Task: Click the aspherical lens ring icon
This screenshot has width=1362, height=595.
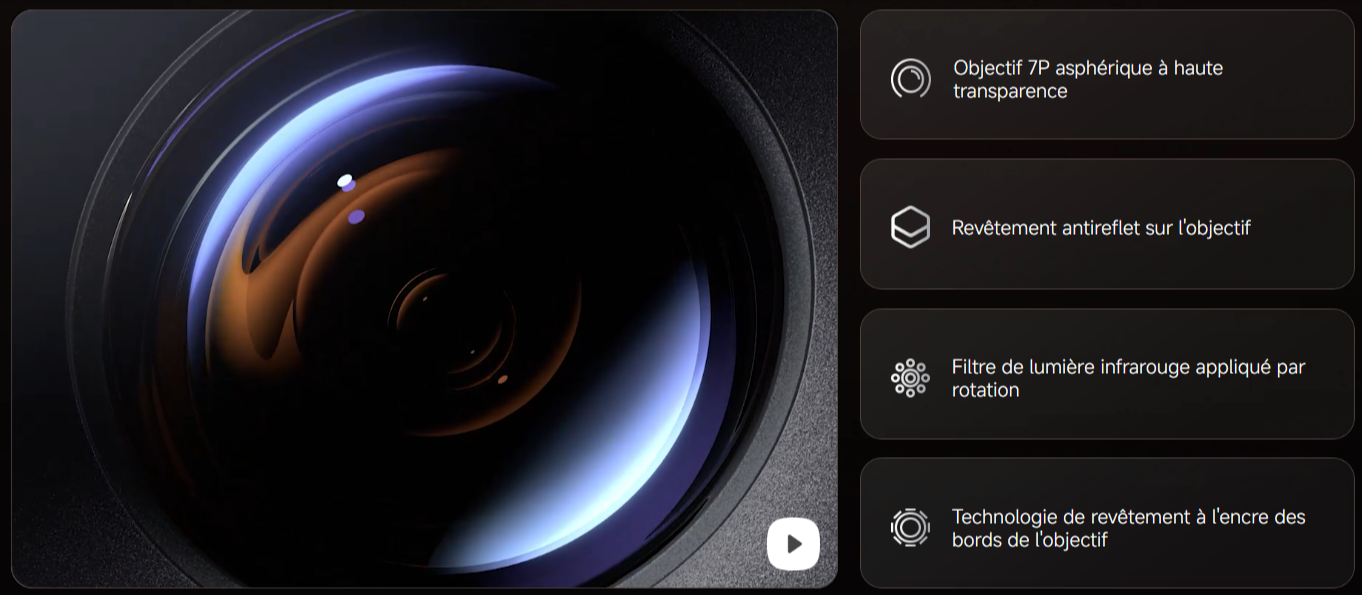Action: pyautogui.click(x=910, y=79)
